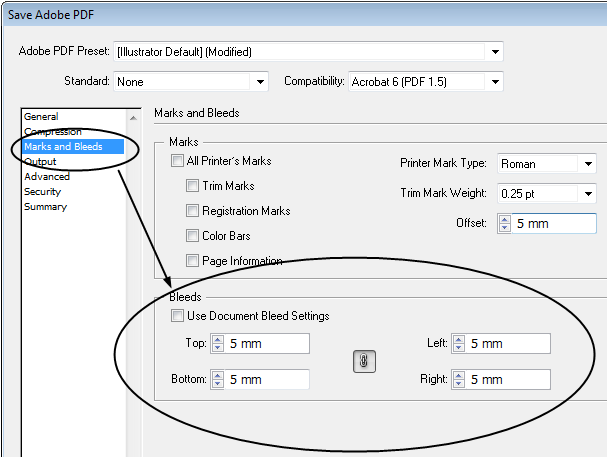Click the Left bleed value field
The height and width of the screenshot is (457, 607).
tap(508, 344)
